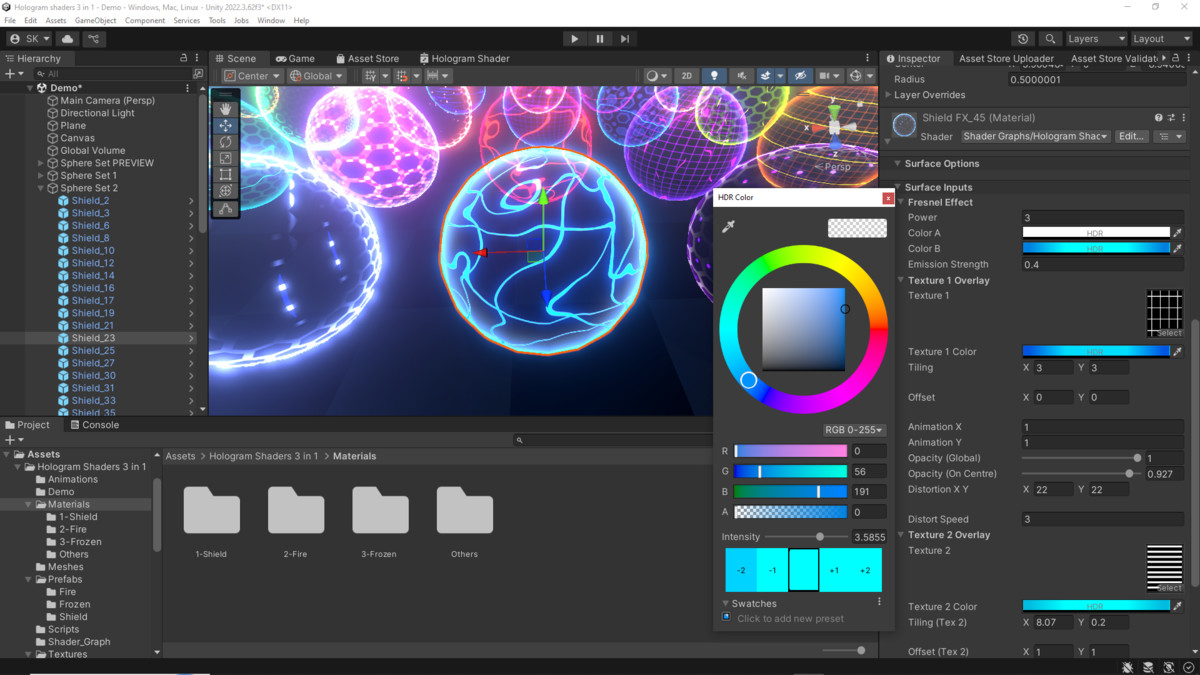Open the Shader Graphs/Hologram shader dropdown
Image resolution: width=1200 pixels, height=675 pixels.
click(x=1035, y=136)
